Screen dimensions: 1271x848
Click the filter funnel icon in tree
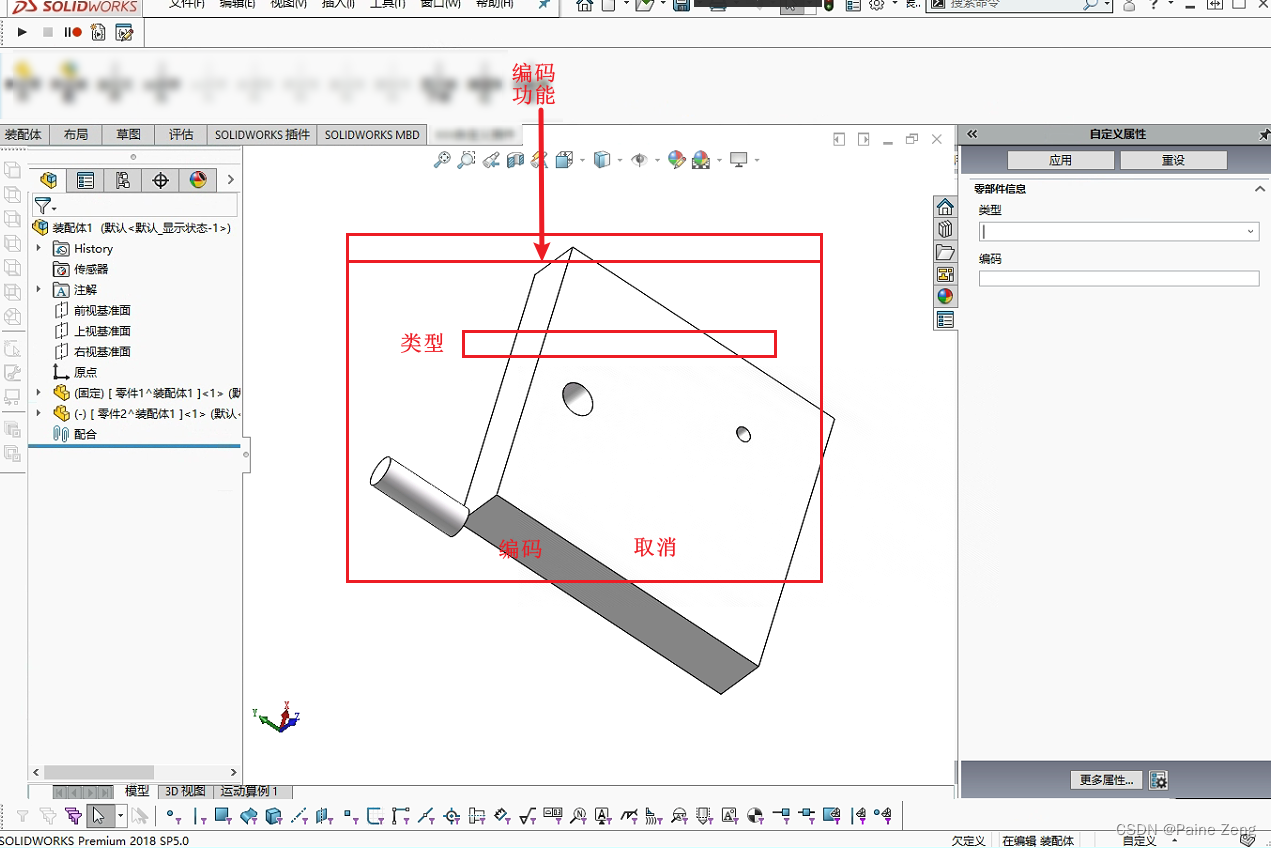click(43, 206)
